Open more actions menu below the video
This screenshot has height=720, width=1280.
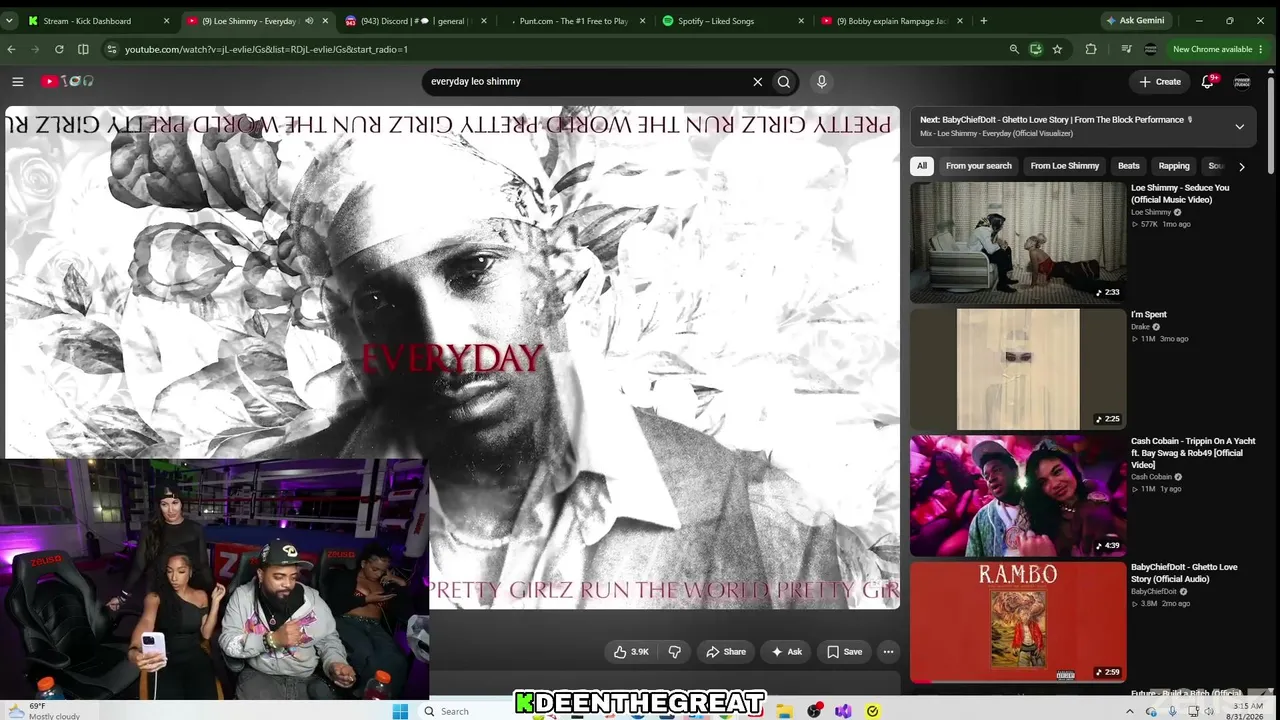(888, 652)
